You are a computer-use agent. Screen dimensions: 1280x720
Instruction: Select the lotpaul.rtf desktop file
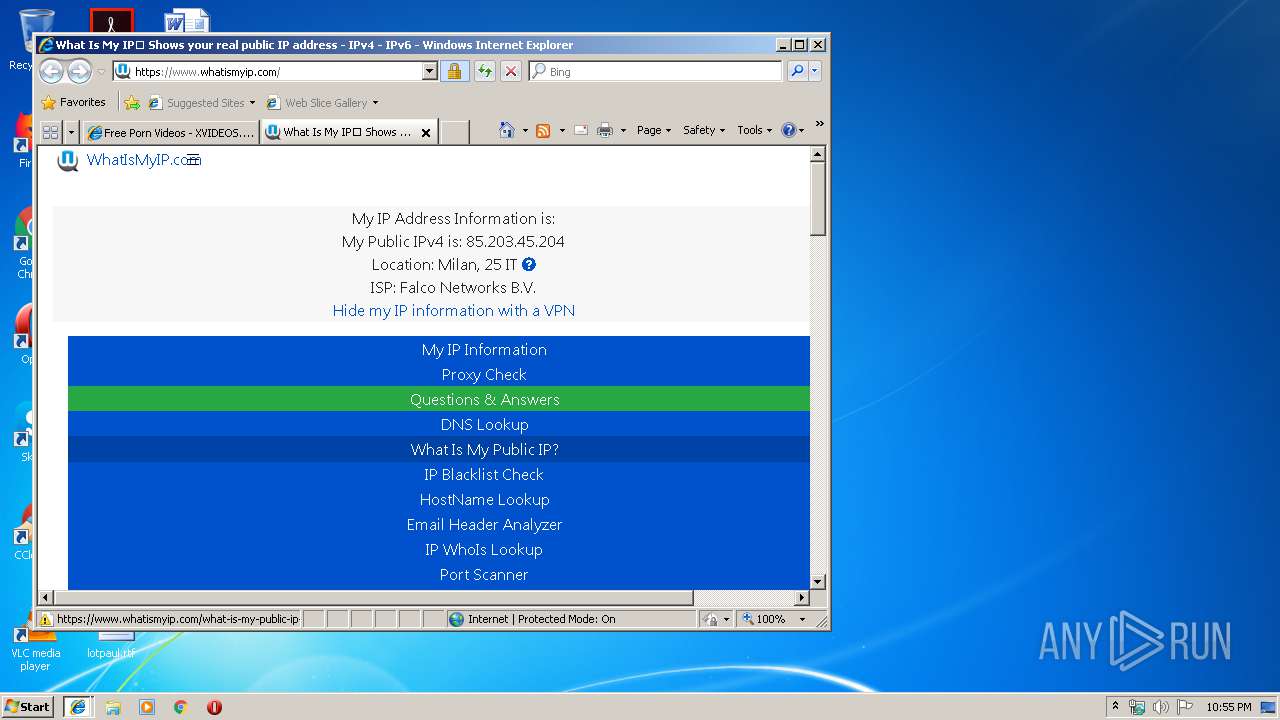(x=111, y=644)
